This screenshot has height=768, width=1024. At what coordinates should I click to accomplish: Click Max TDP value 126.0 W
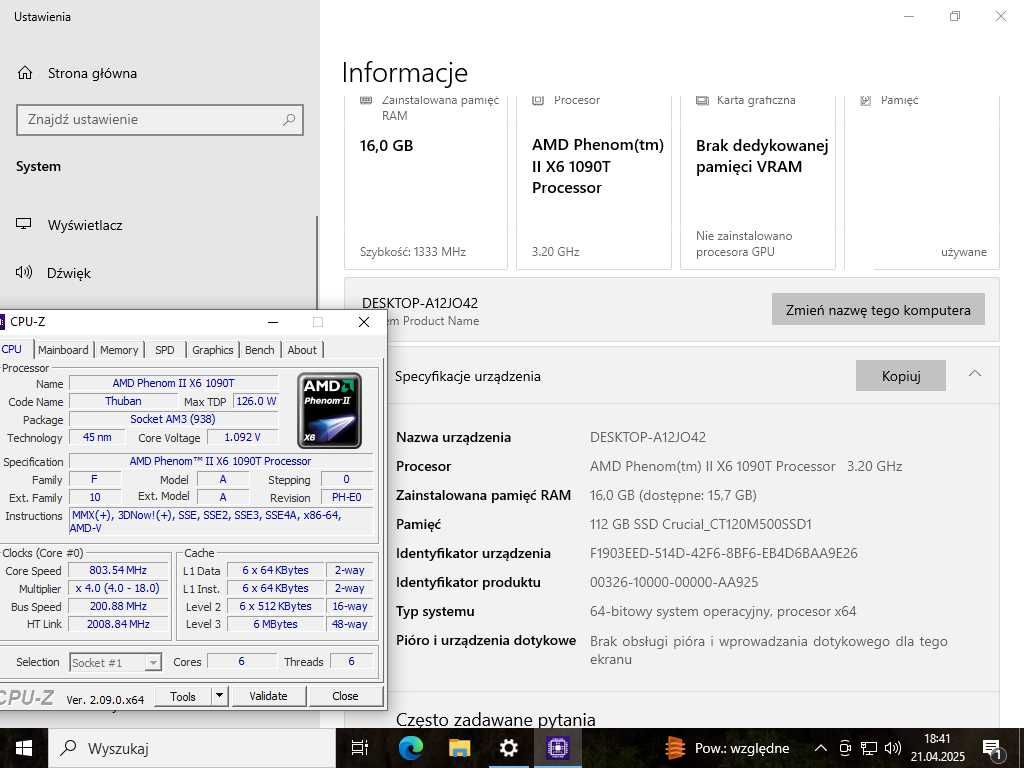click(256, 401)
